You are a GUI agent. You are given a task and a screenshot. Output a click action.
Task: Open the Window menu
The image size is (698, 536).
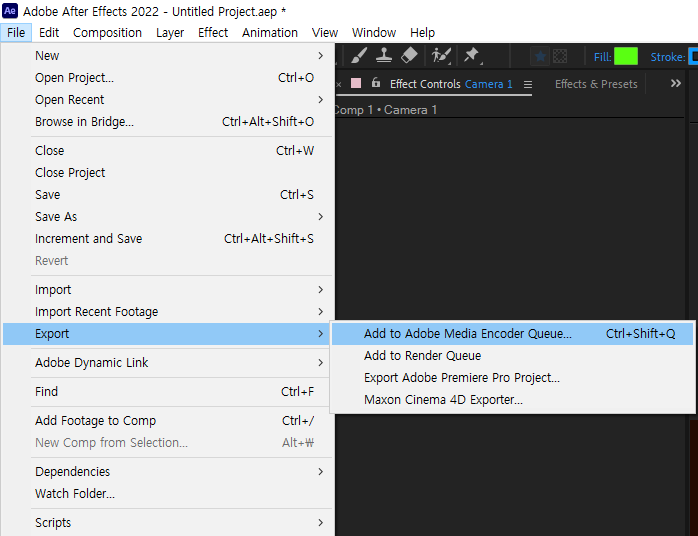[x=374, y=32]
